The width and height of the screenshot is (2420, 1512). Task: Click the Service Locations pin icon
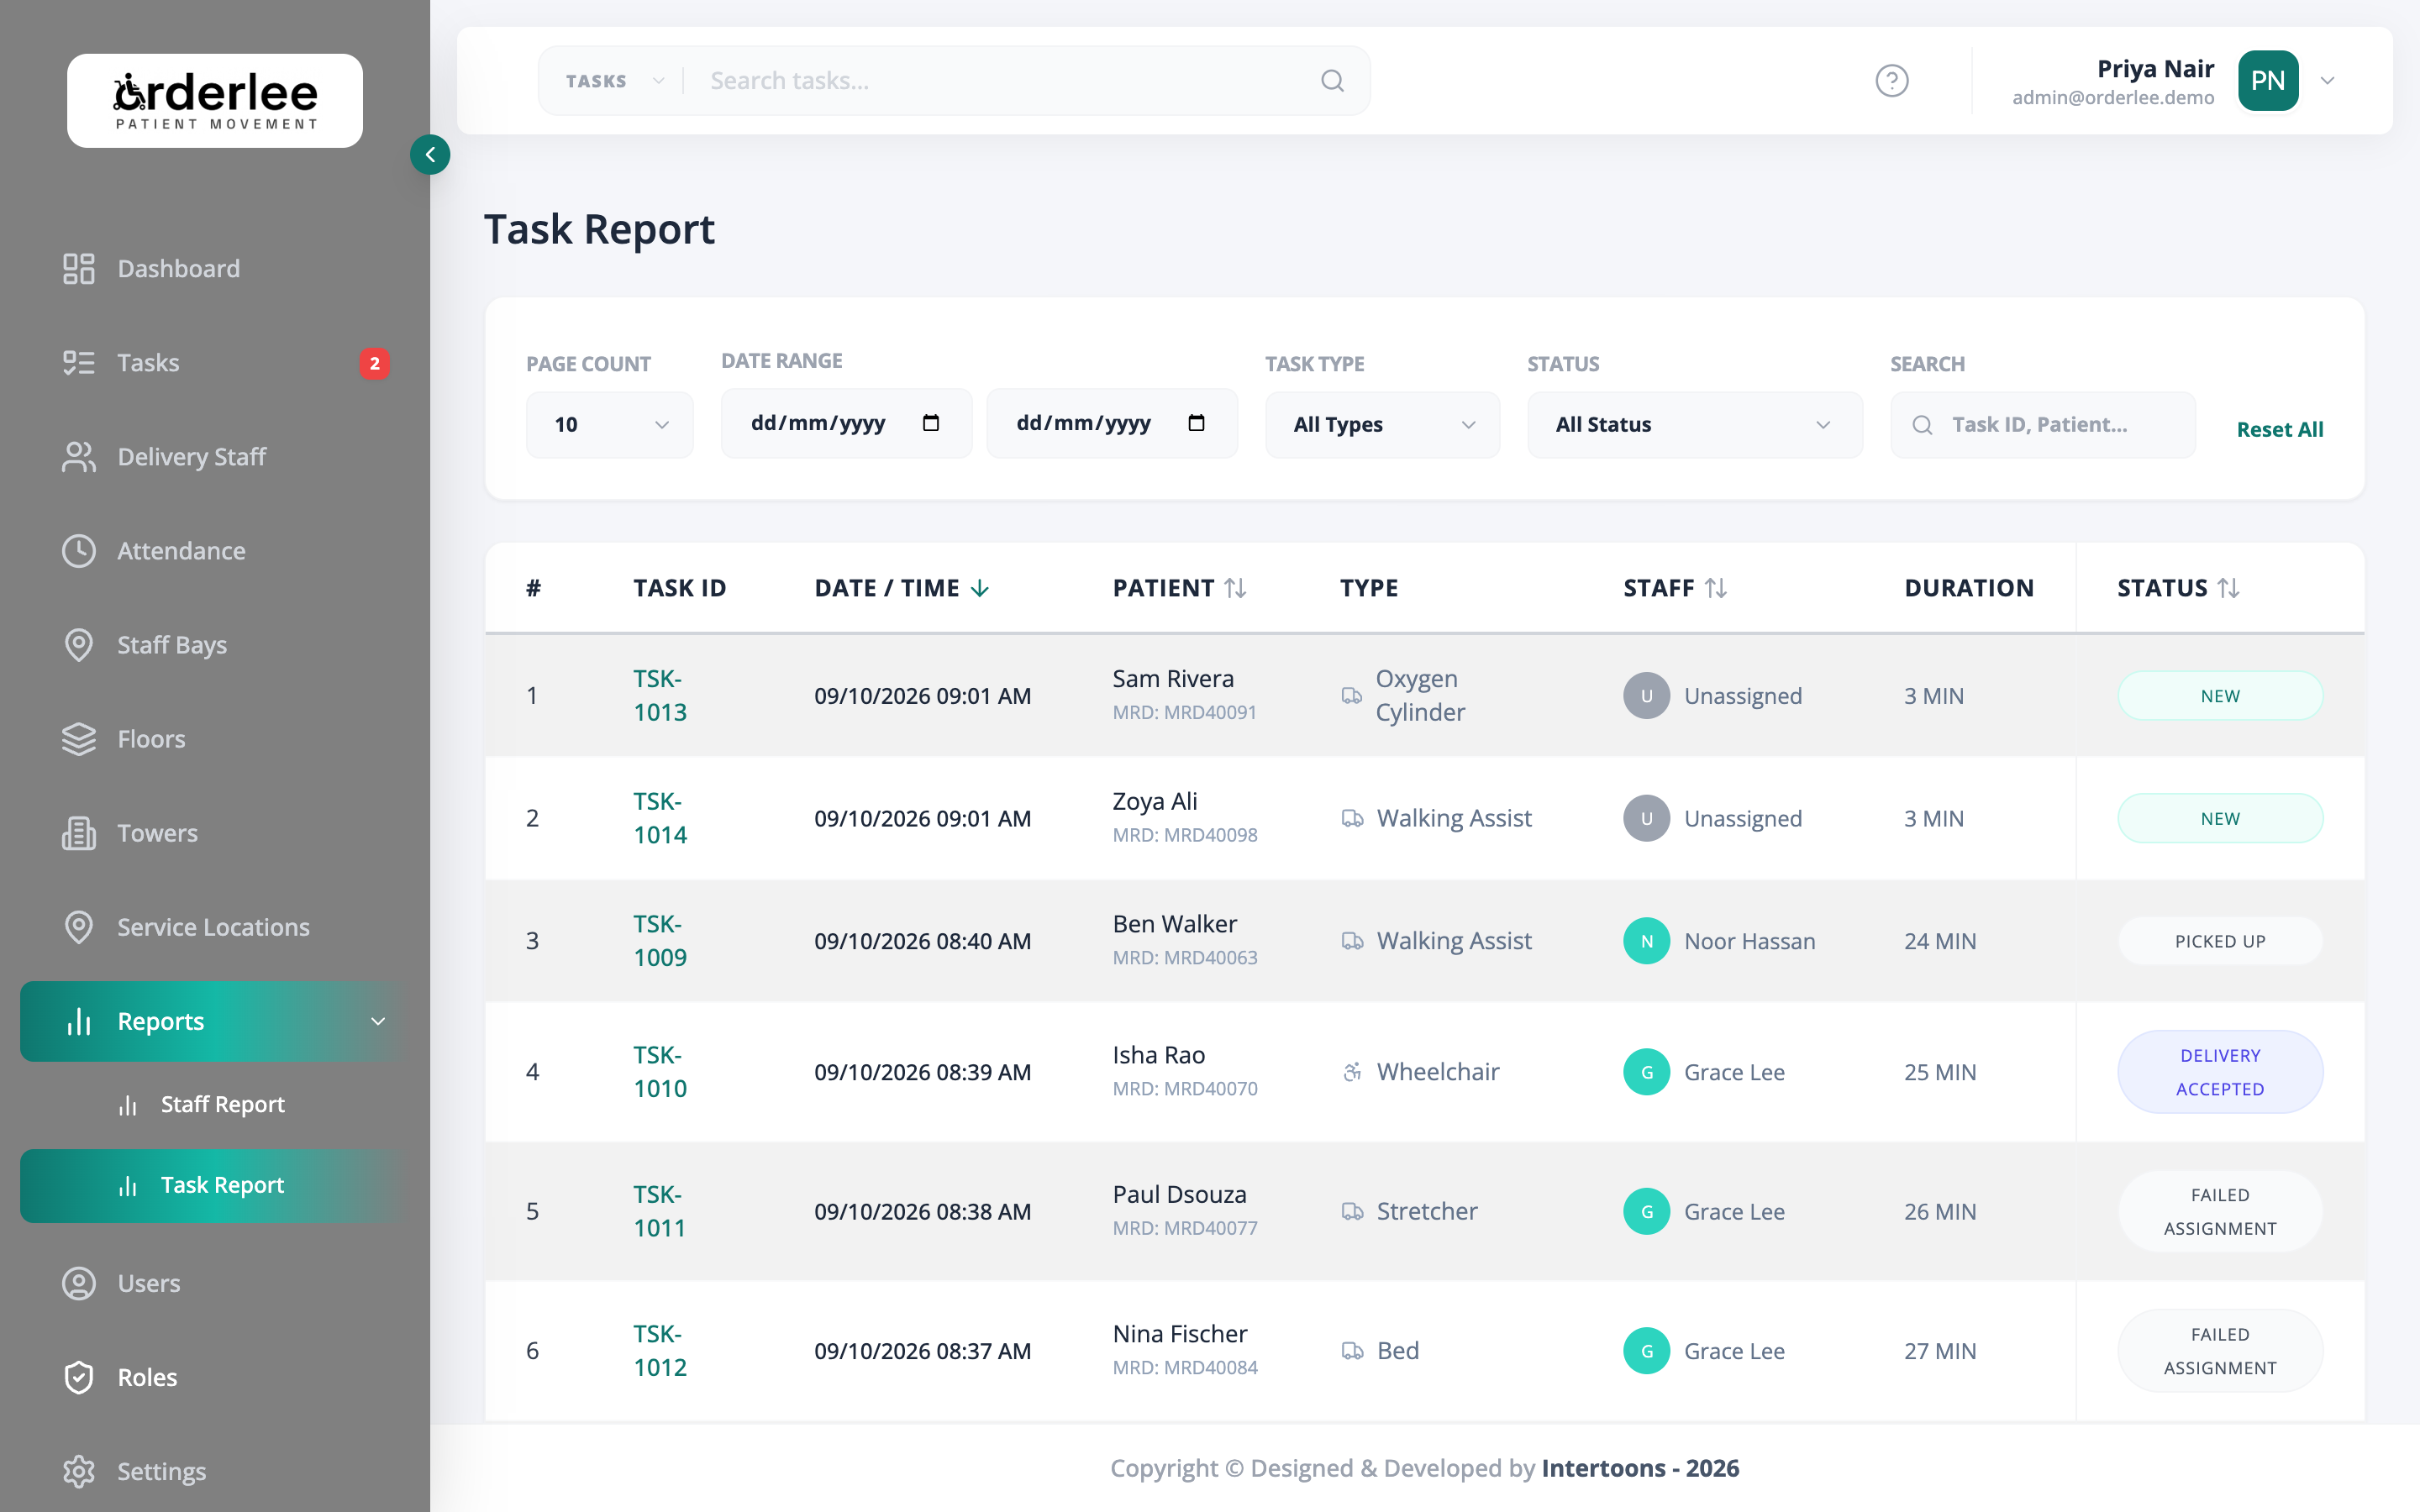[78, 927]
